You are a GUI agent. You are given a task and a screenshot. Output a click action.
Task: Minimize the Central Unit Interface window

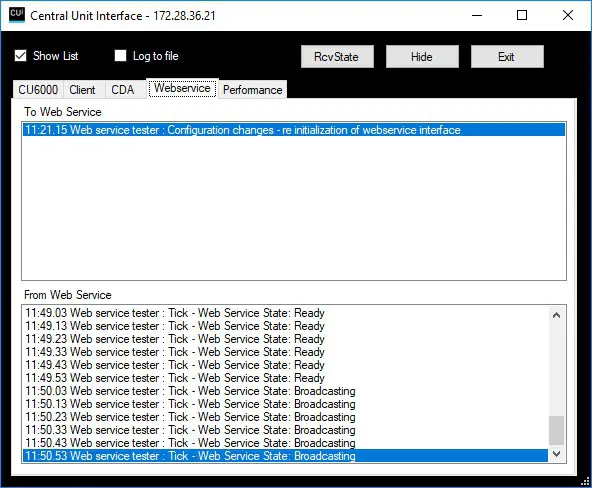(x=477, y=15)
